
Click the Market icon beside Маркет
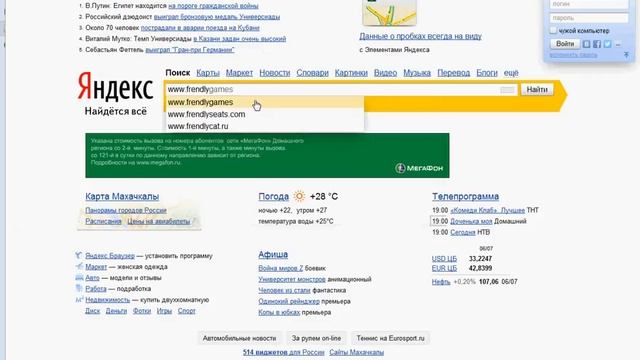point(79,267)
